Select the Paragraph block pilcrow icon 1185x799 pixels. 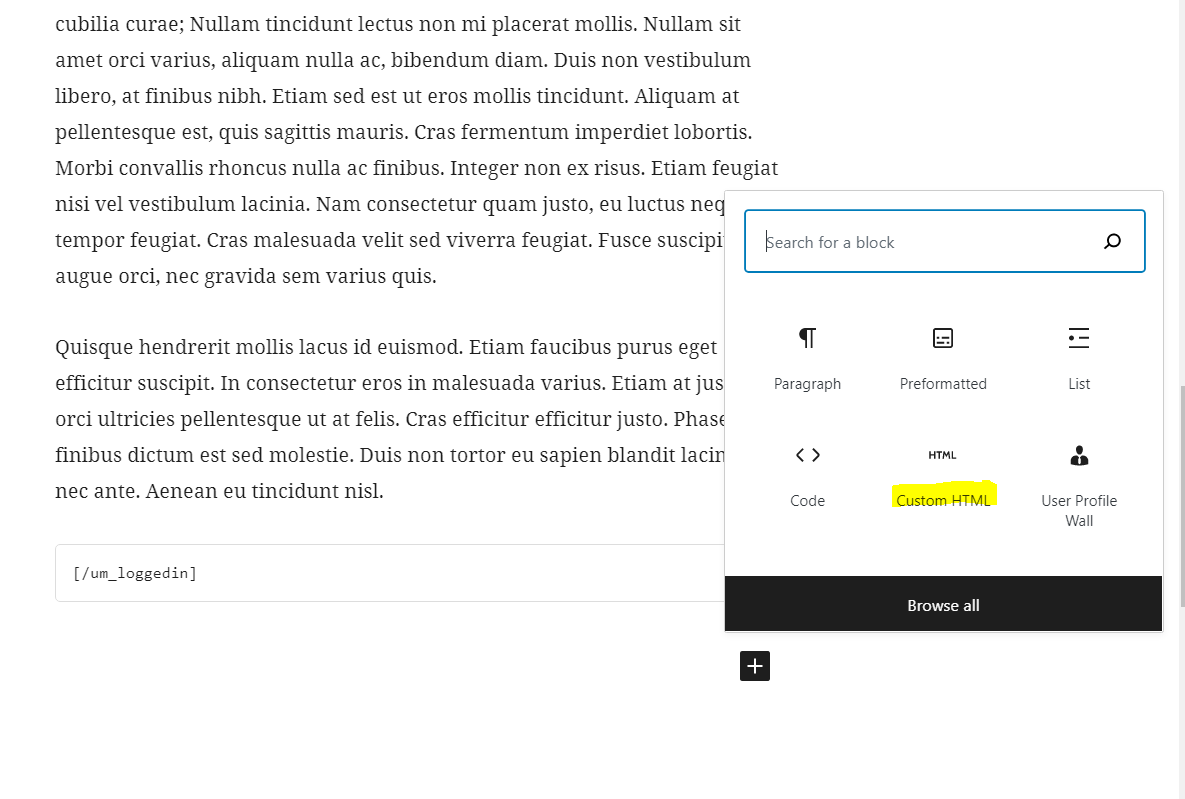[807, 338]
